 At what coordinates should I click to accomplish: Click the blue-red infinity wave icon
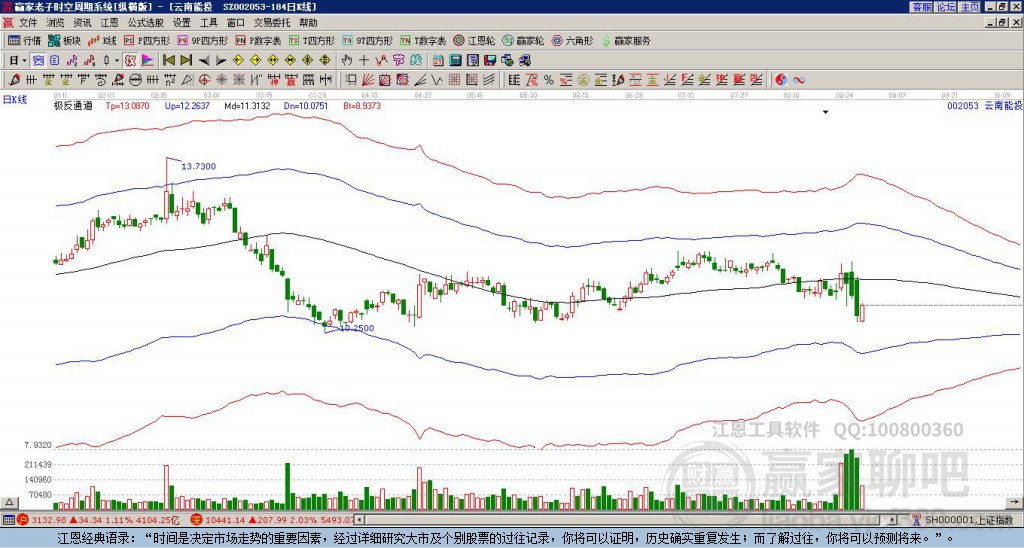[798, 80]
